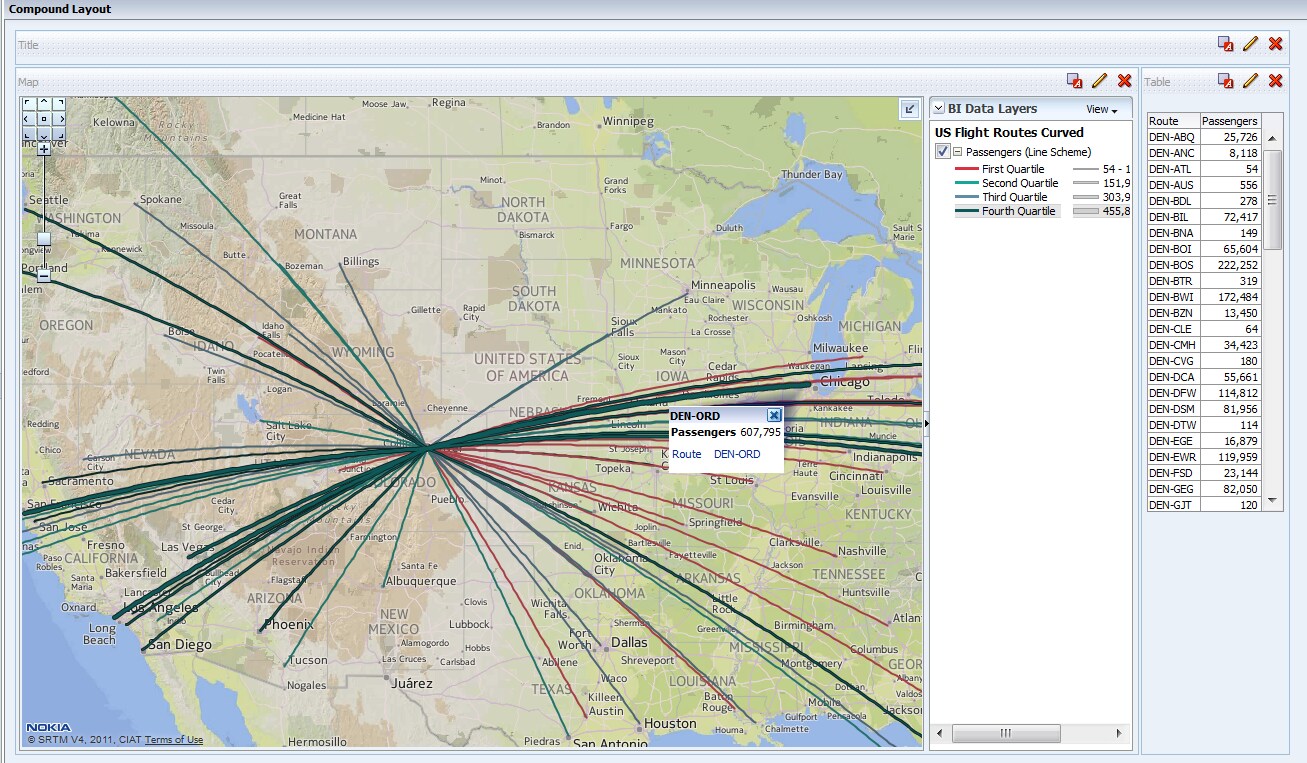Edit the Title view with pencil icon
1307x763 pixels.
coord(1251,44)
